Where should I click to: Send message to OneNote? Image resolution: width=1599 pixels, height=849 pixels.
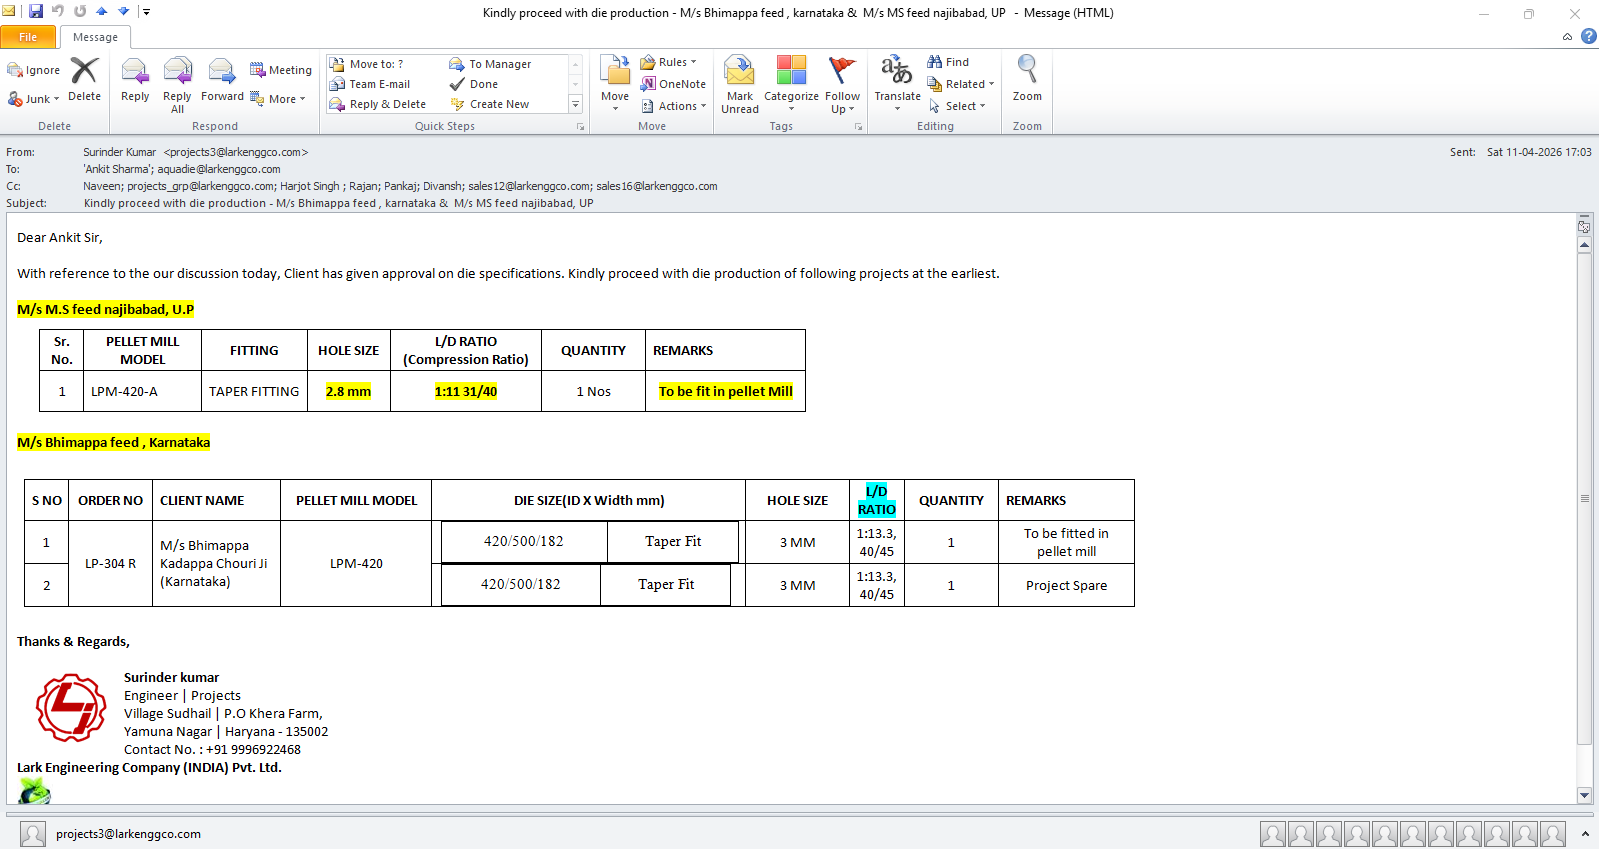[674, 84]
